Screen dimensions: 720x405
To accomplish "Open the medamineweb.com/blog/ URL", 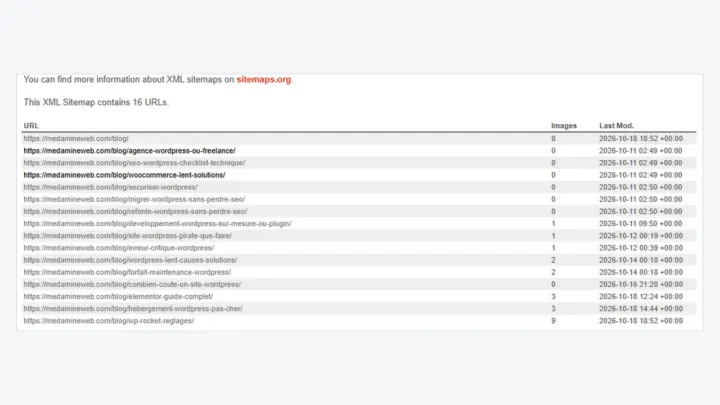I will click(76, 139).
